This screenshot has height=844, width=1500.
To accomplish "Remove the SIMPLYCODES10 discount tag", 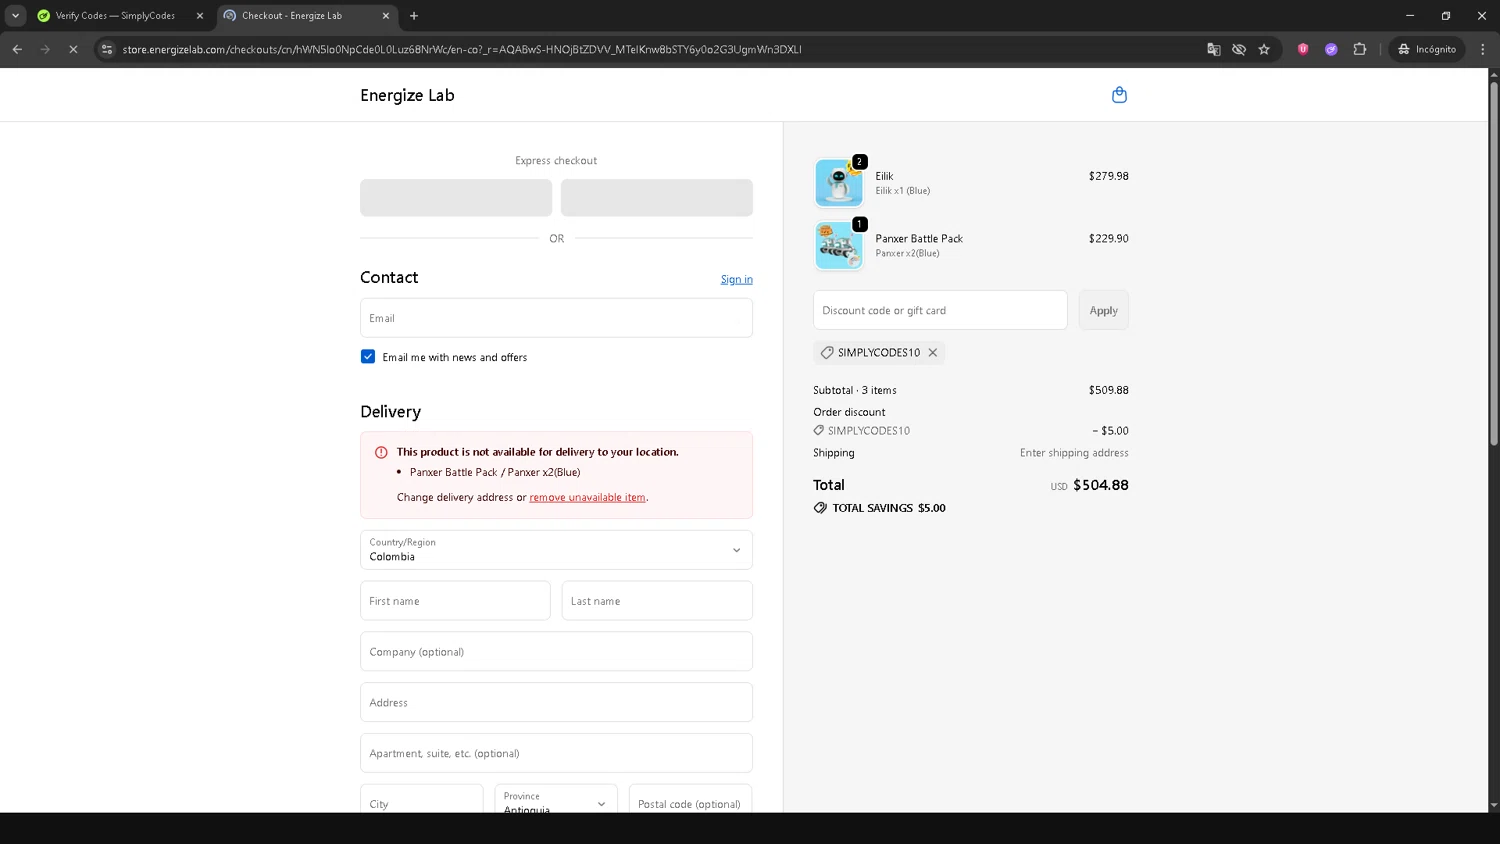I will 932,353.
